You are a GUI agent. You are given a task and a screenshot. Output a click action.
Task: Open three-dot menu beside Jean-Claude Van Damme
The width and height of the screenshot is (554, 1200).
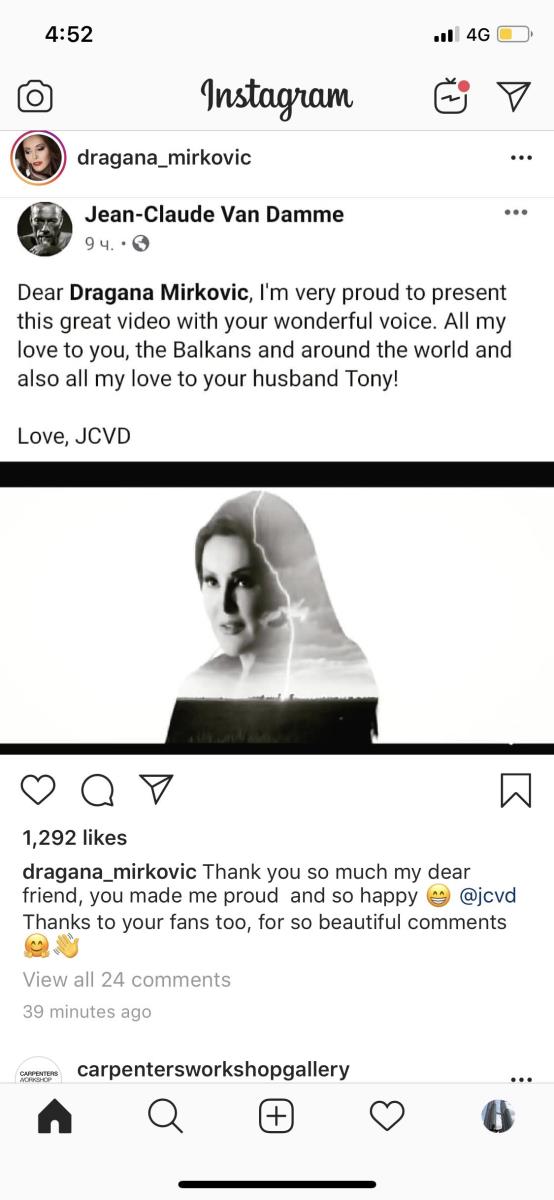(515, 212)
